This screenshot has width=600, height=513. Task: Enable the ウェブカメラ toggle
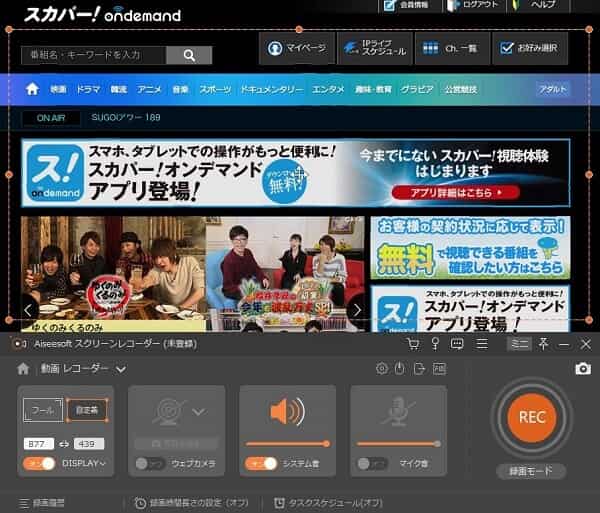click(149, 463)
